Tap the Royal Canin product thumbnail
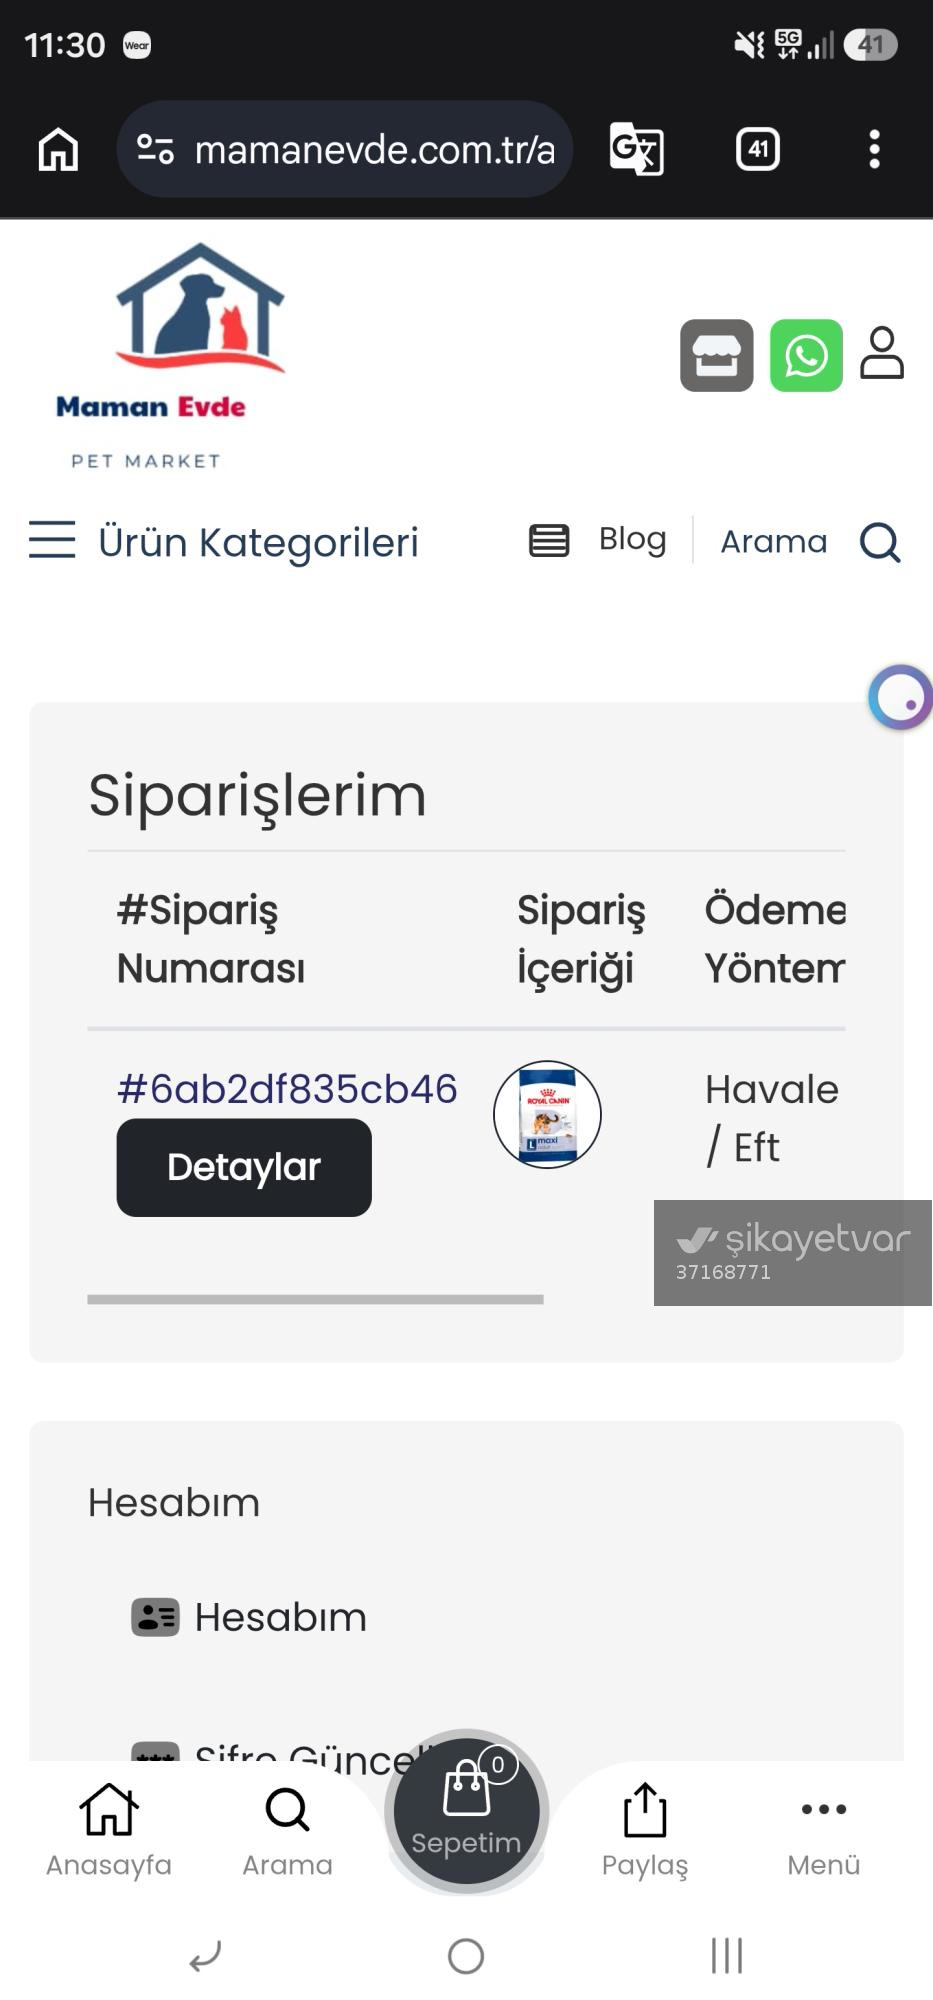This screenshot has height=2000, width=933. click(547, 1114)
